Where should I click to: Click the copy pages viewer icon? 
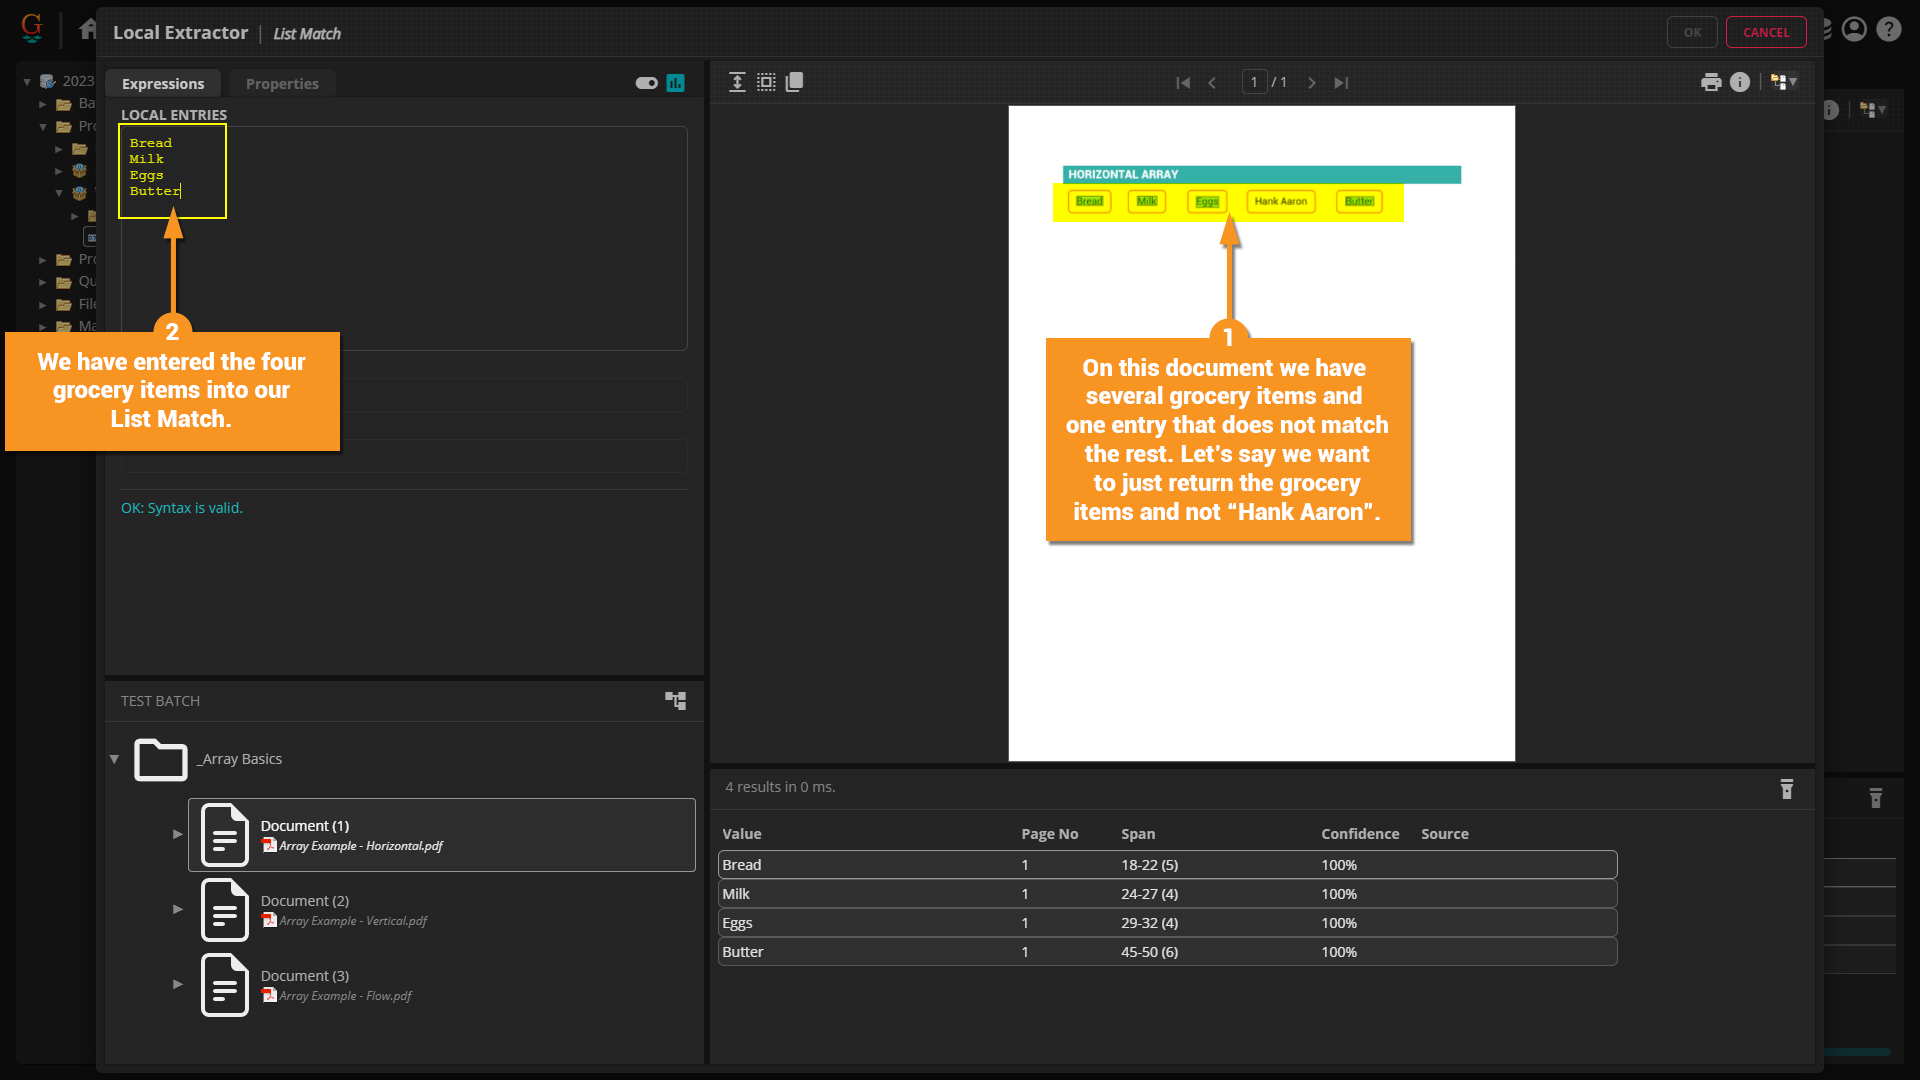tap(795, 82)
